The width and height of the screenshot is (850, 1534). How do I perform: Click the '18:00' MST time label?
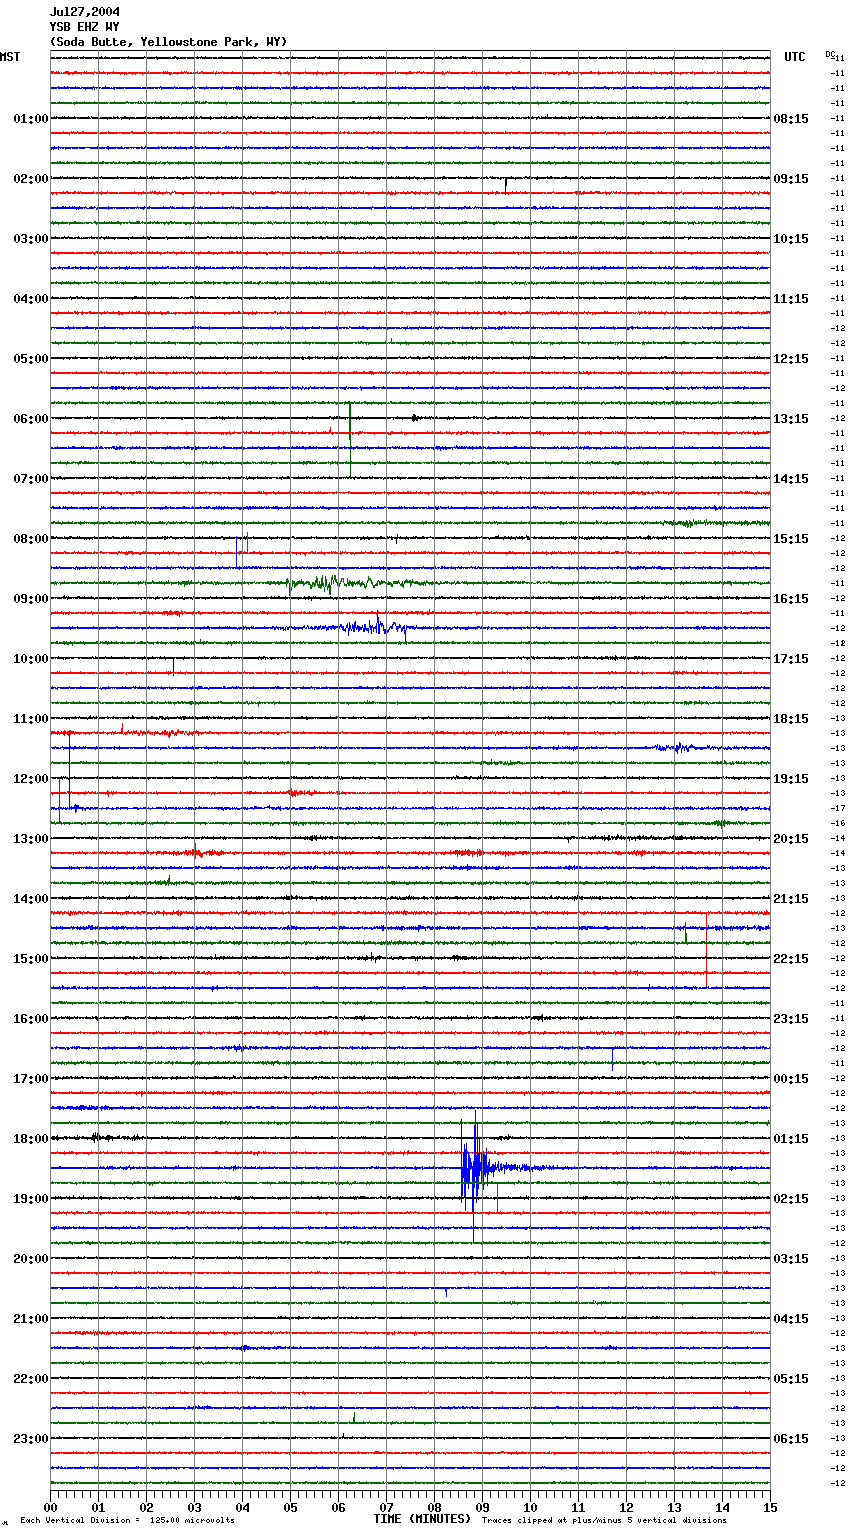[31, 1139]
